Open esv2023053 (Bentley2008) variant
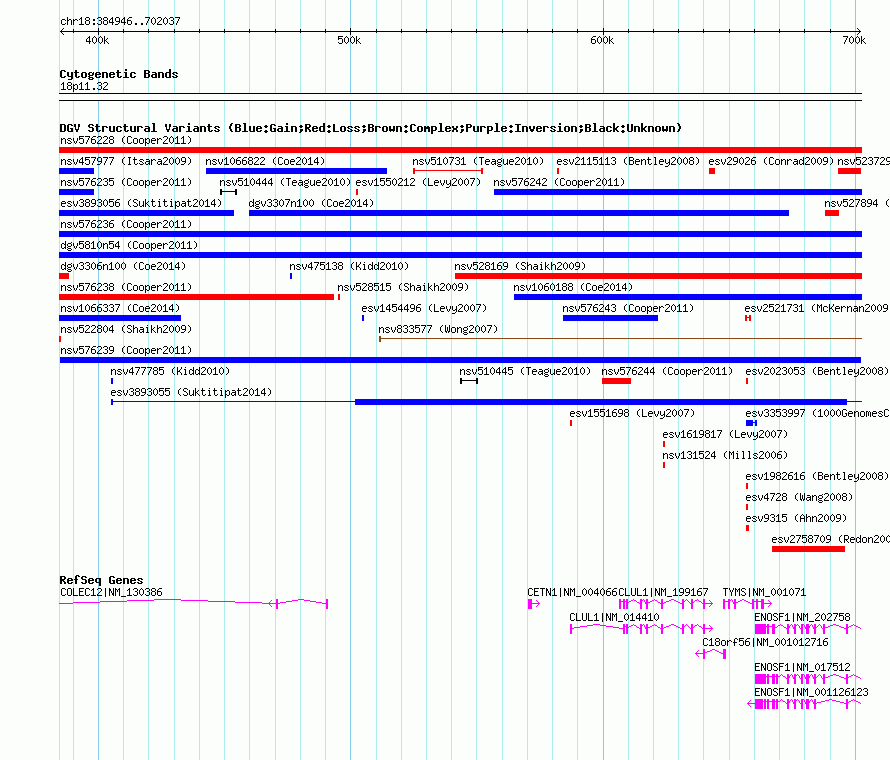Viewport: 890px width, 760px height. tap(747, 381)
